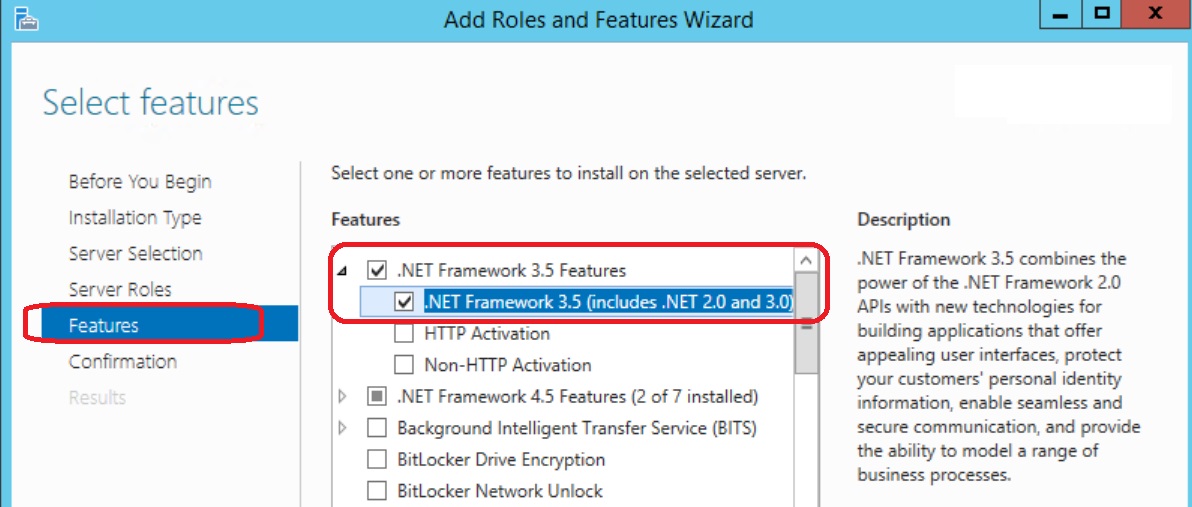The width and height of the screenshot is (1192, 507).
Task: Enable BitLocker Drive Encryption feature
Action: click(x=377, y=460)
